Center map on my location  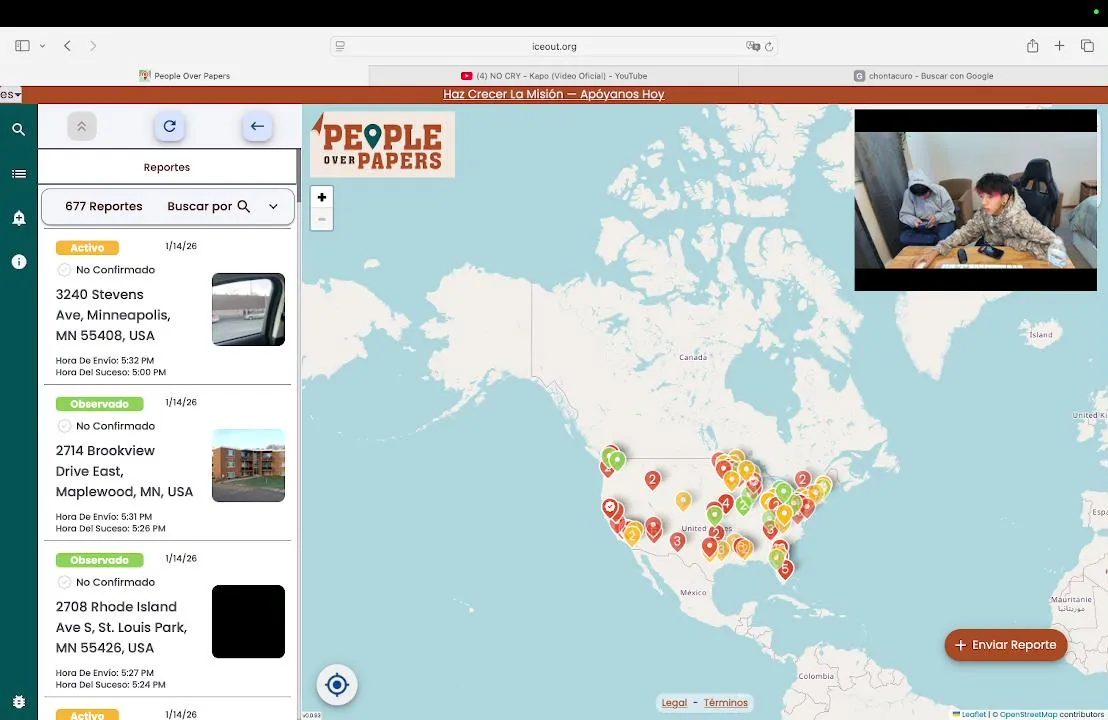[337, 685]
